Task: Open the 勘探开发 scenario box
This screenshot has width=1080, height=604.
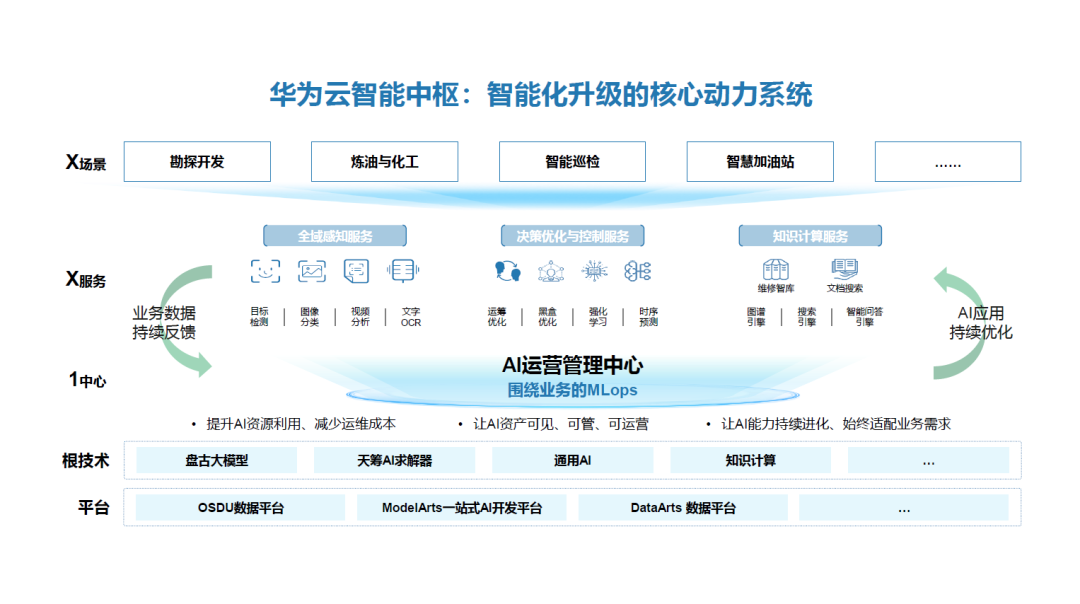Action: pyautogui.click(x=197, y=162)
